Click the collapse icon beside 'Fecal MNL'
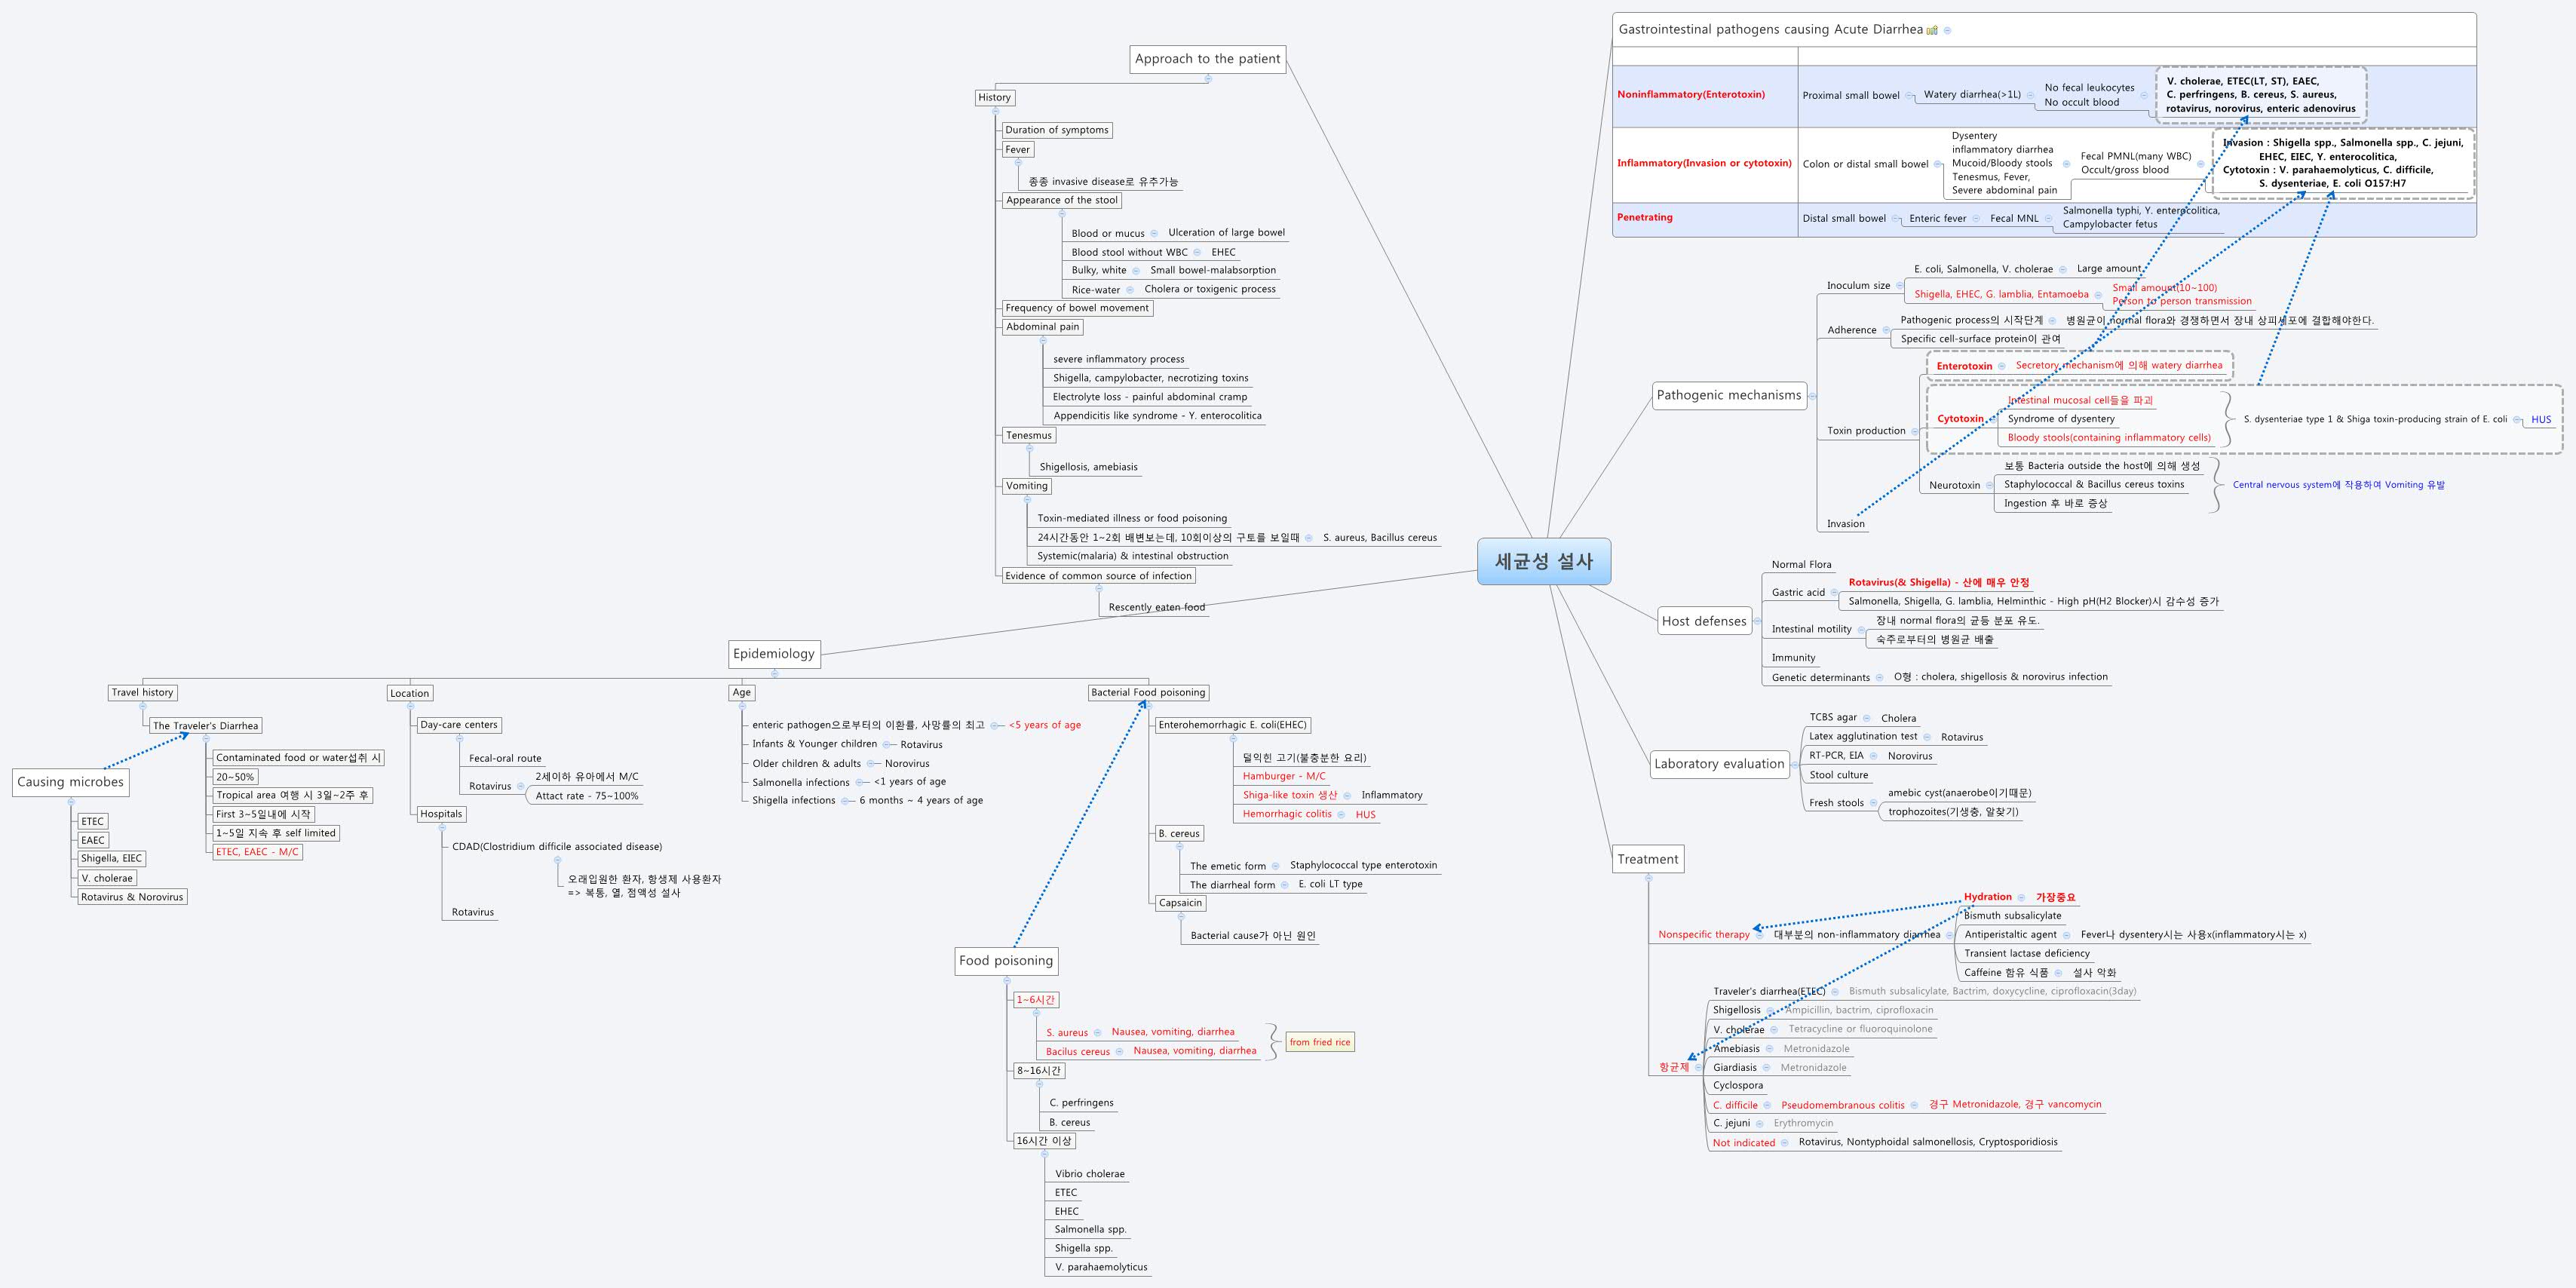The height and width of the screenshot is (1288, 2576). click(2049, 219)
